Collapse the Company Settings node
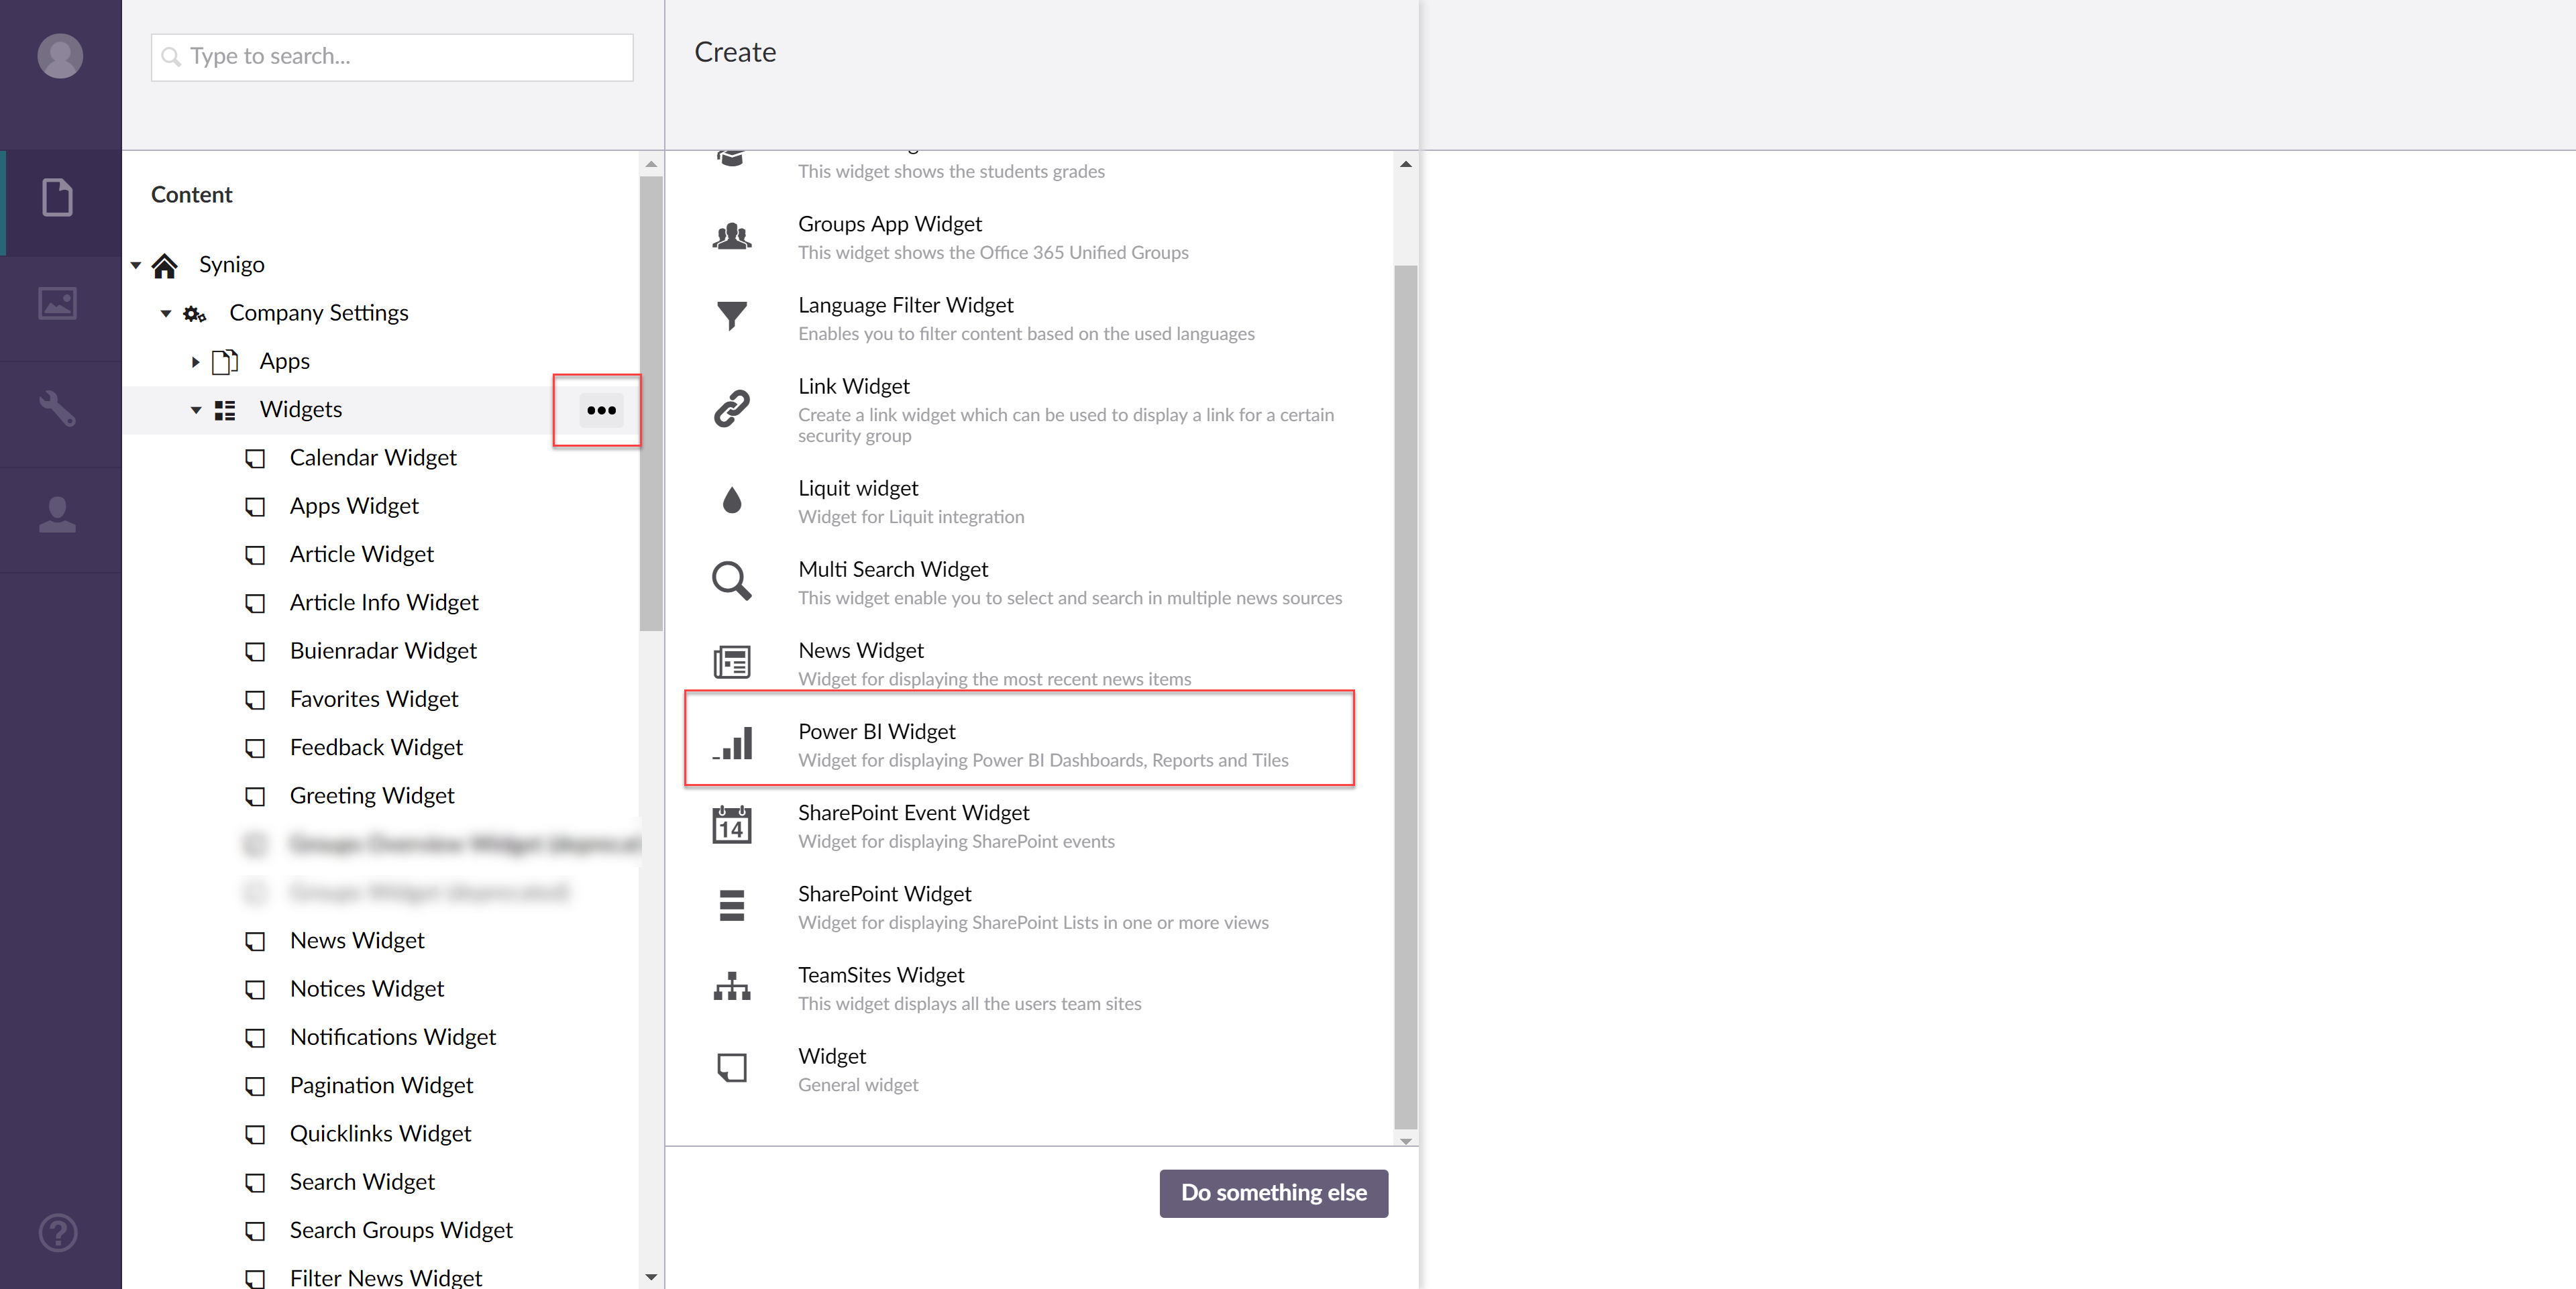 [x=166, y=314]
